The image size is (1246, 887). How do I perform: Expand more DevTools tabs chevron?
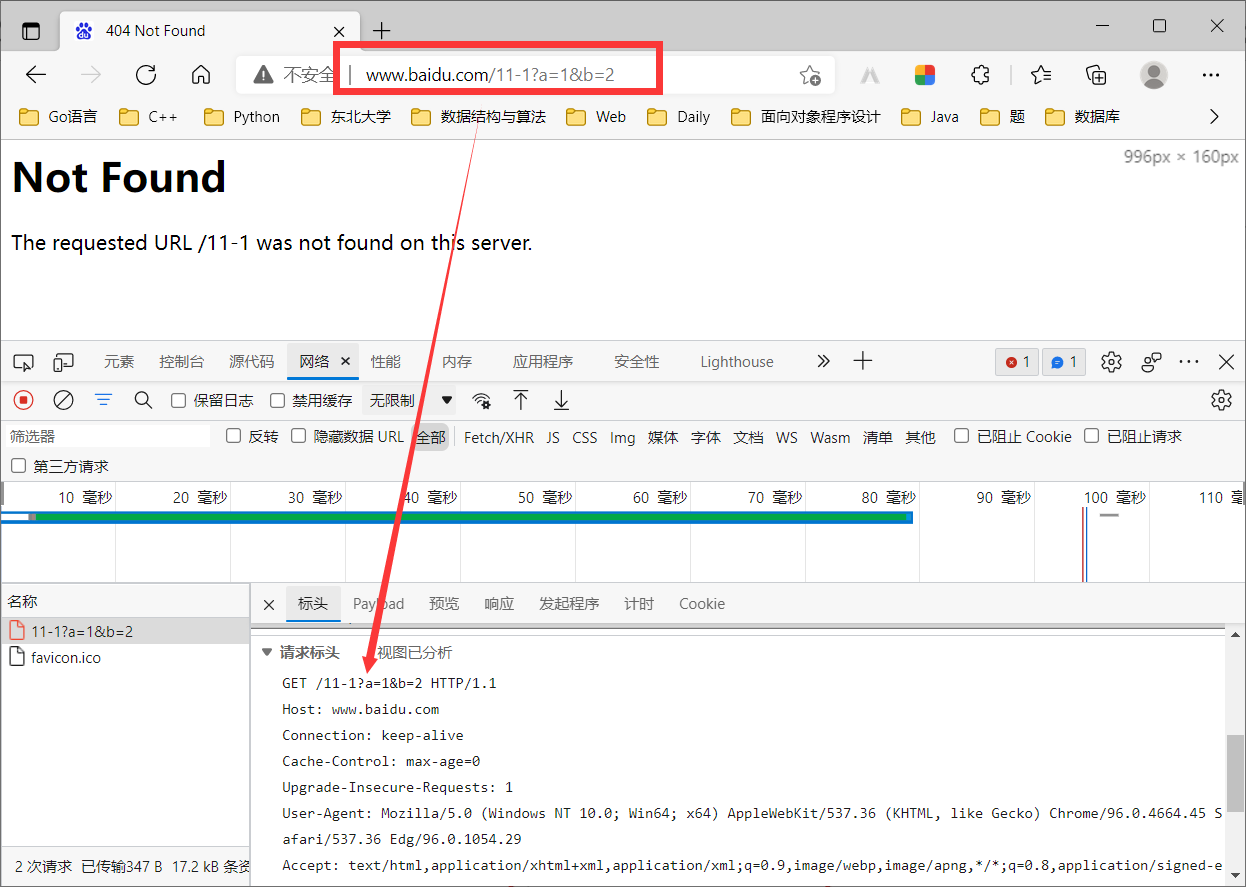[823, 361]
